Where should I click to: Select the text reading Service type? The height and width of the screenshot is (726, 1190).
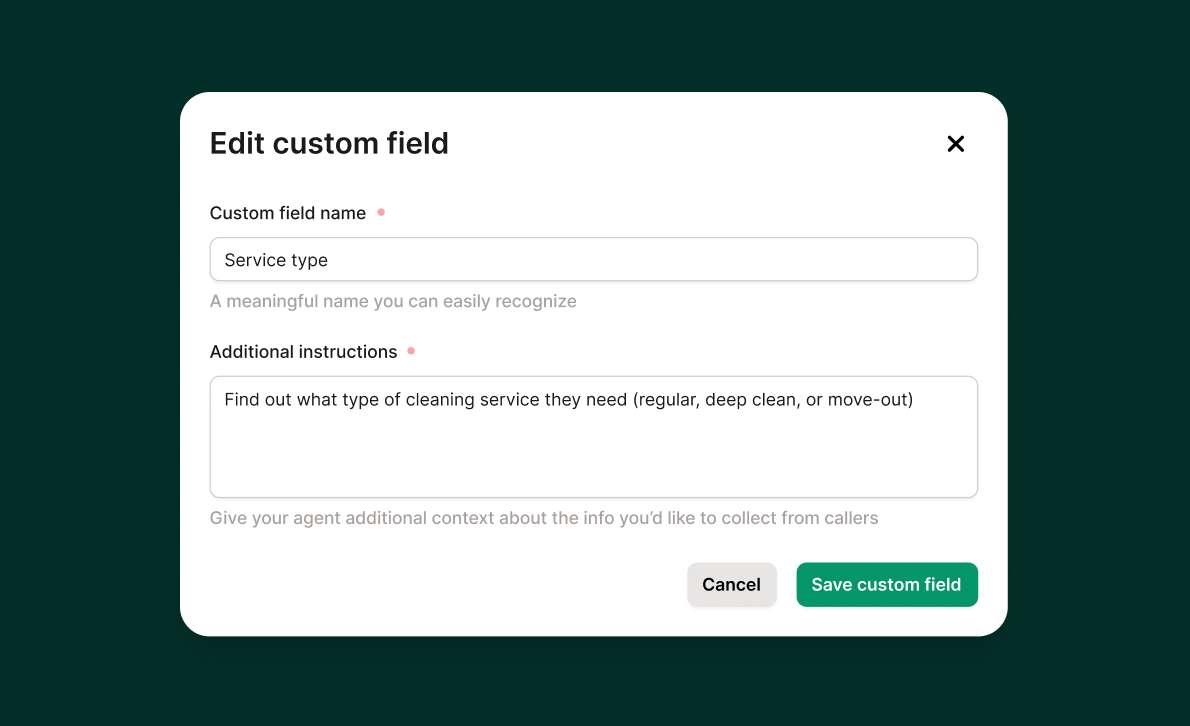click(276, 260)
